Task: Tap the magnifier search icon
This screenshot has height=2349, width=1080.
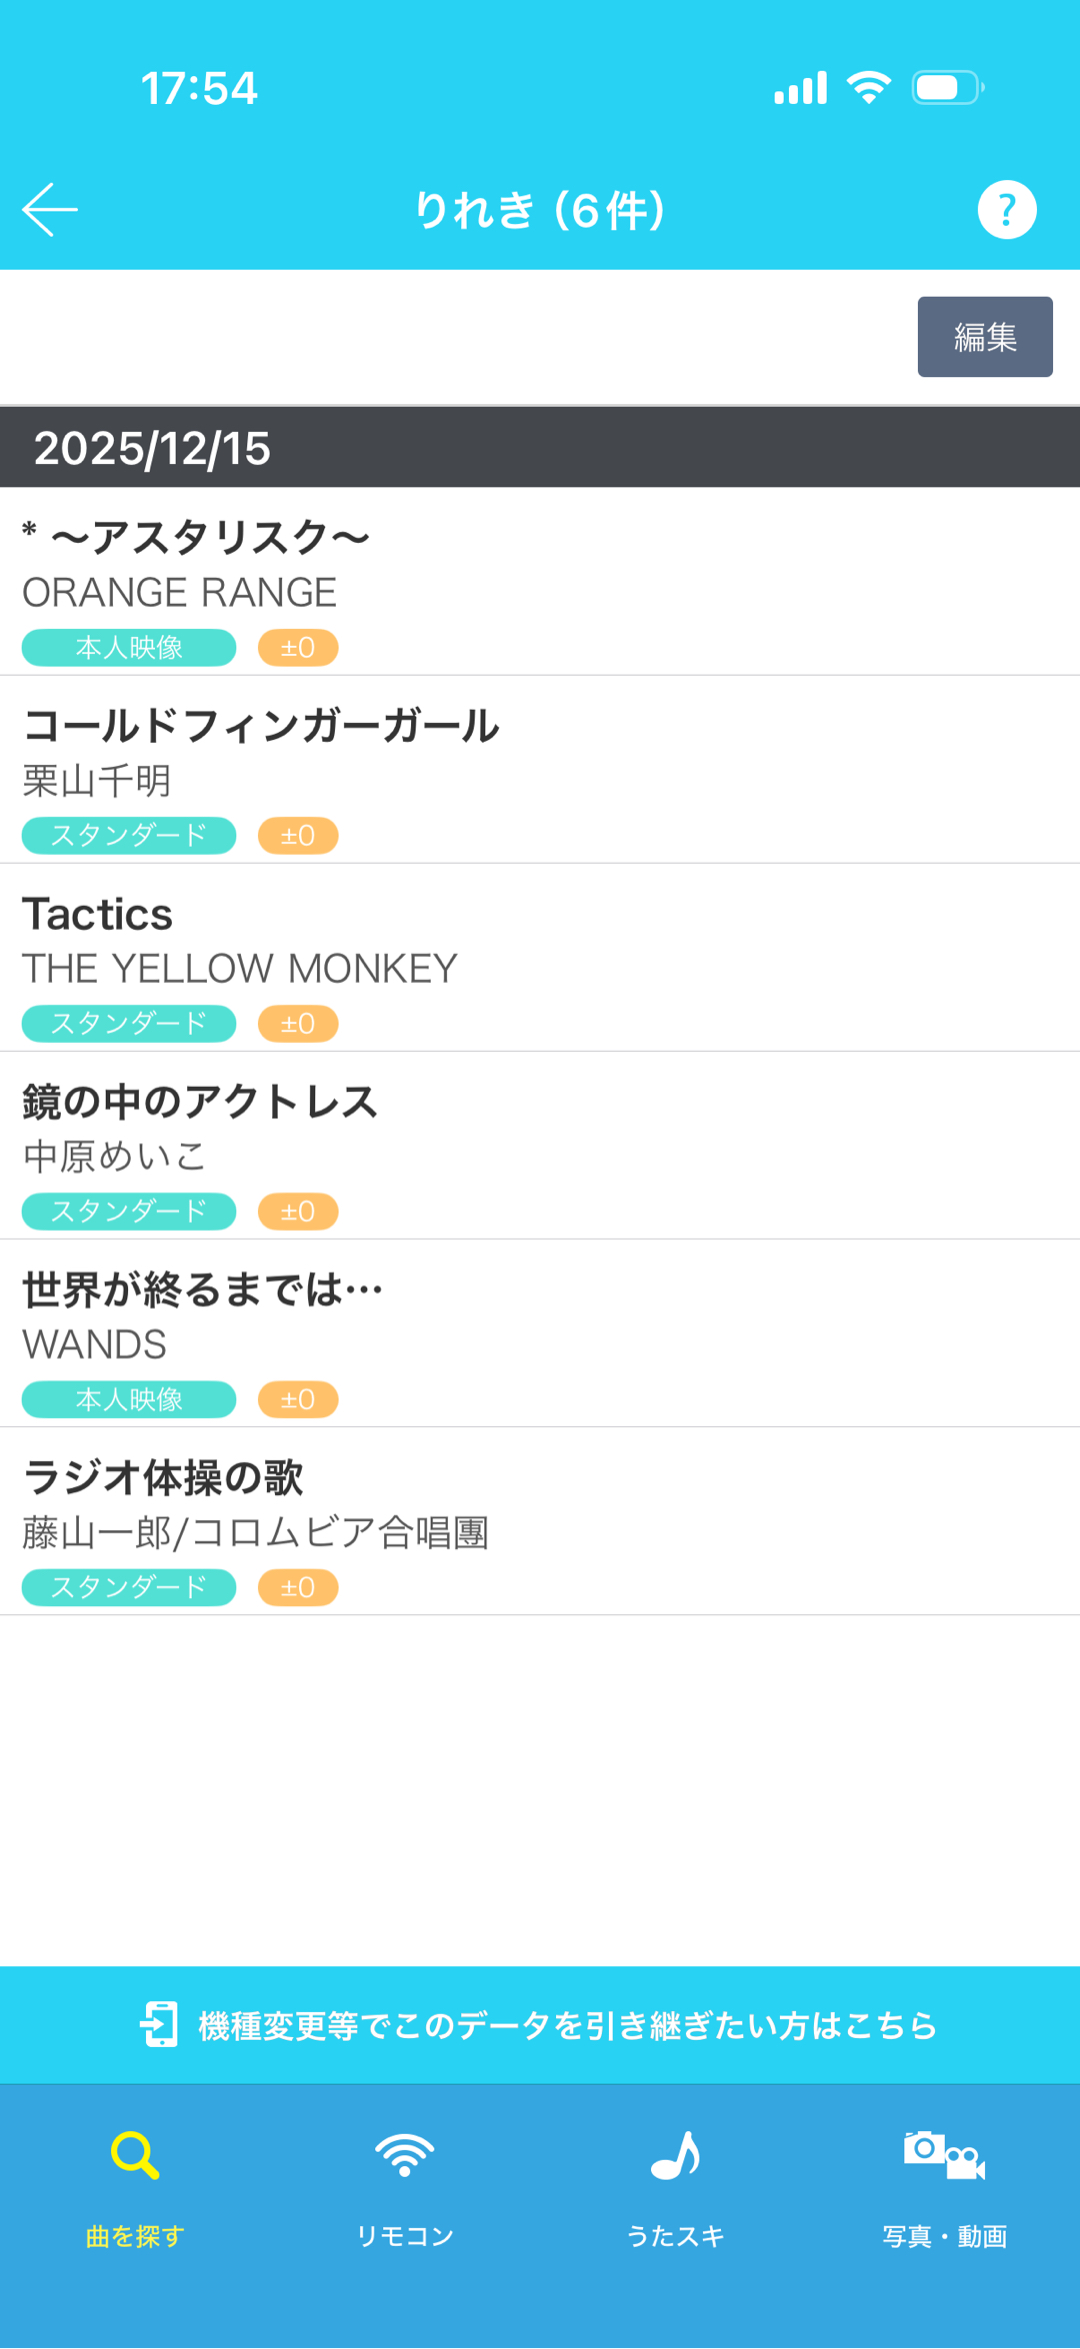Action: [x=135, y=2156]
